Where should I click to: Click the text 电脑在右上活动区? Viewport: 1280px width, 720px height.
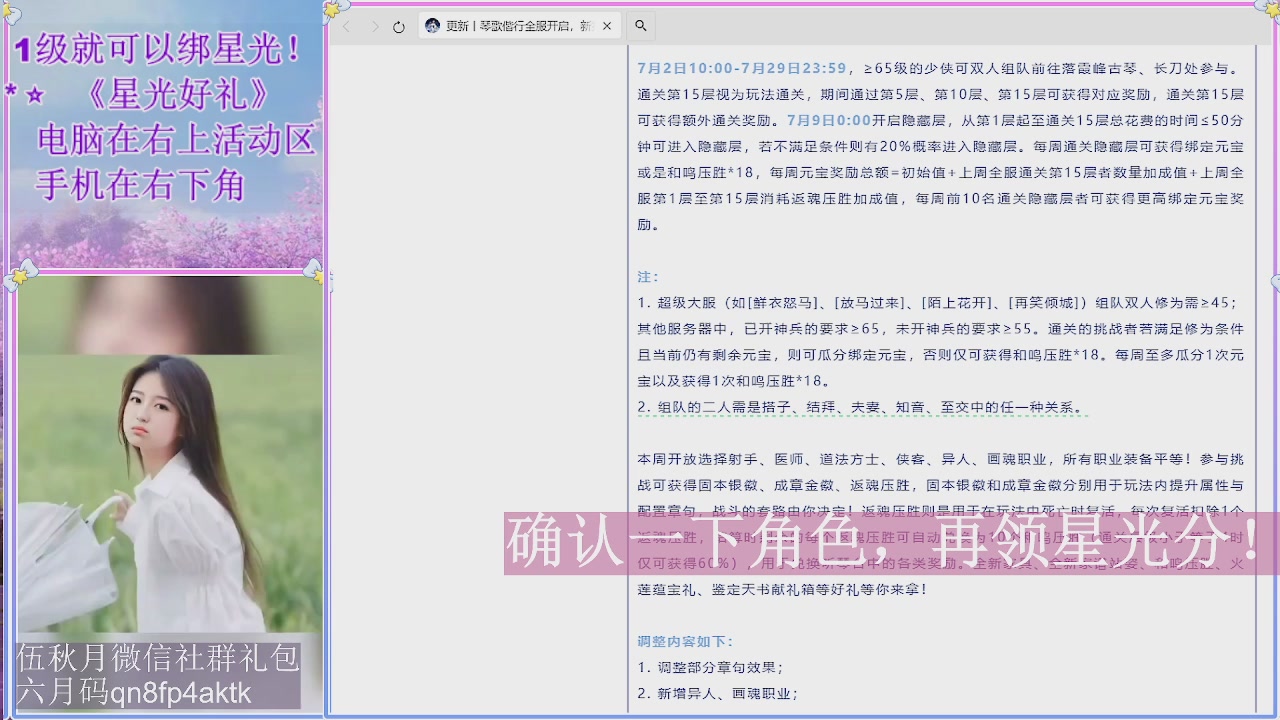[177, 140]
